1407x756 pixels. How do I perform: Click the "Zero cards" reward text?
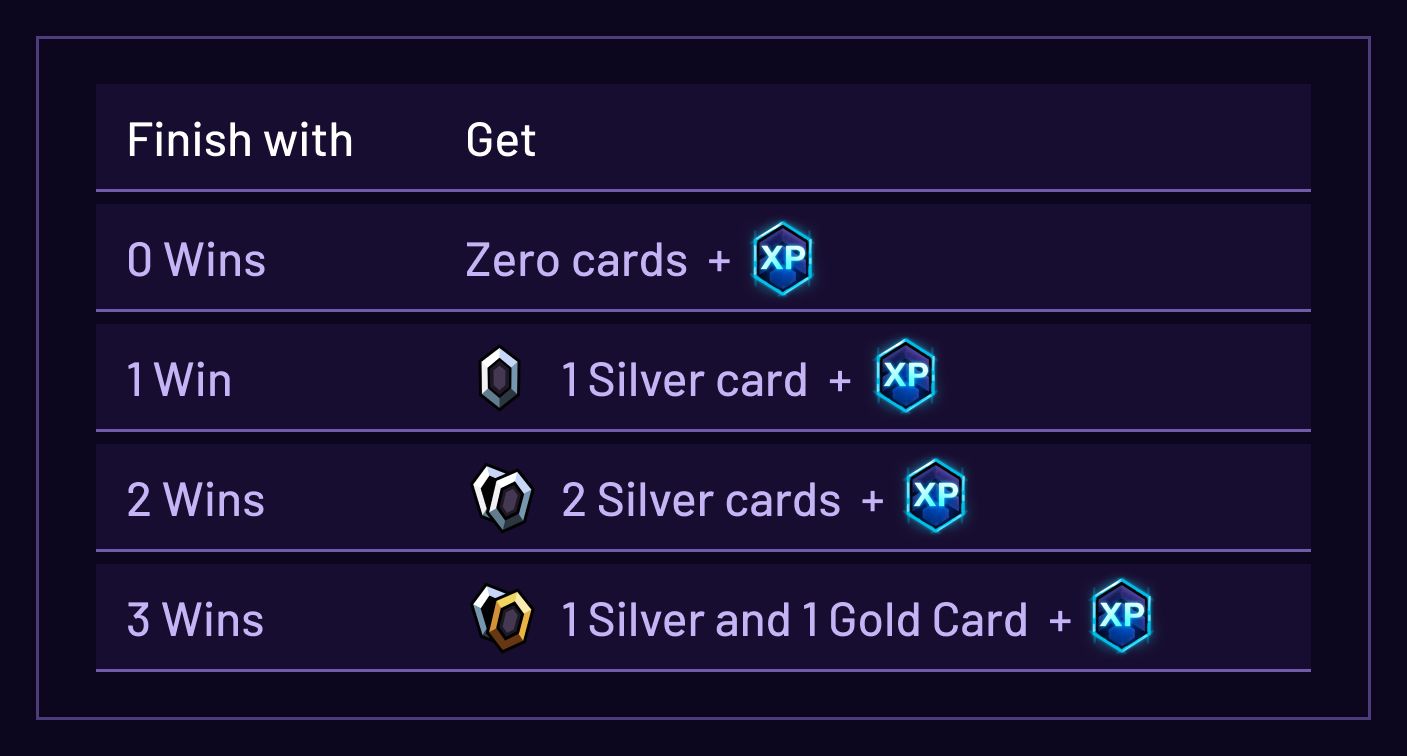pos(577,260)
